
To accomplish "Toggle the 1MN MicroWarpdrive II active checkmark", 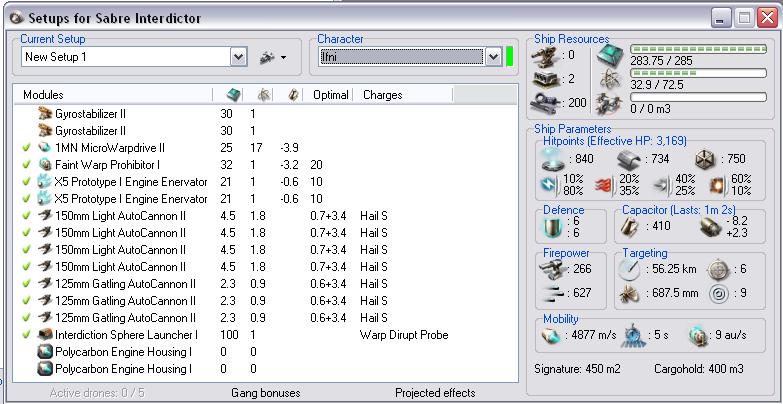I will click(x=27, y=148).
